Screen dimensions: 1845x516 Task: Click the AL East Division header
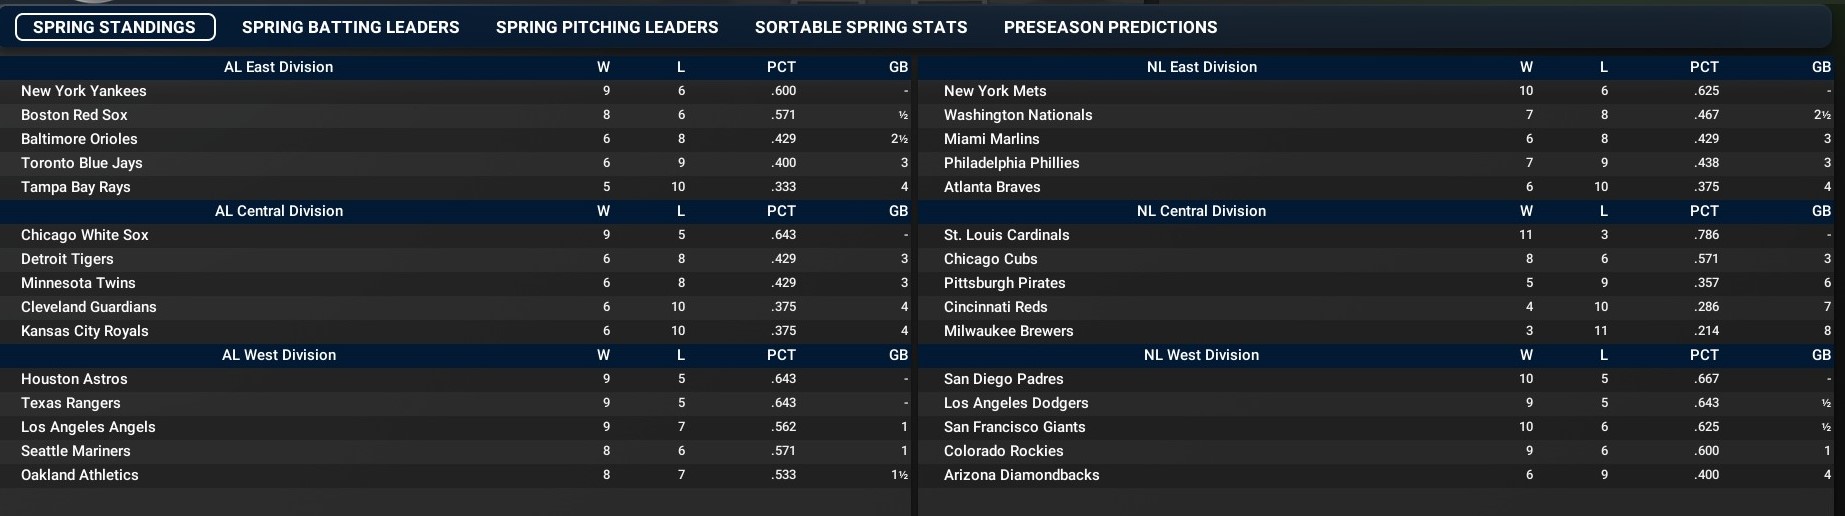pyautogui.click(x=278, y=67)
